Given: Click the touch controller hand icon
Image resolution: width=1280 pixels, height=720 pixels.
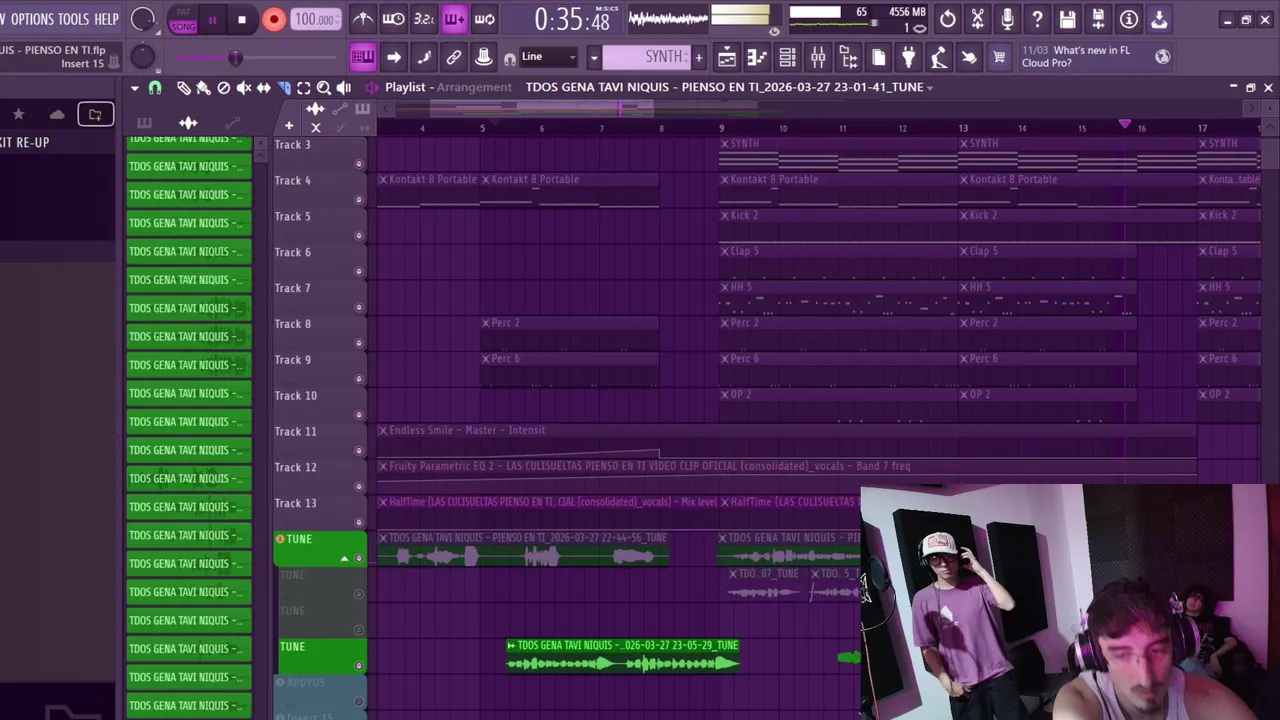Looking at the screenshot, I should pos(968,58).
